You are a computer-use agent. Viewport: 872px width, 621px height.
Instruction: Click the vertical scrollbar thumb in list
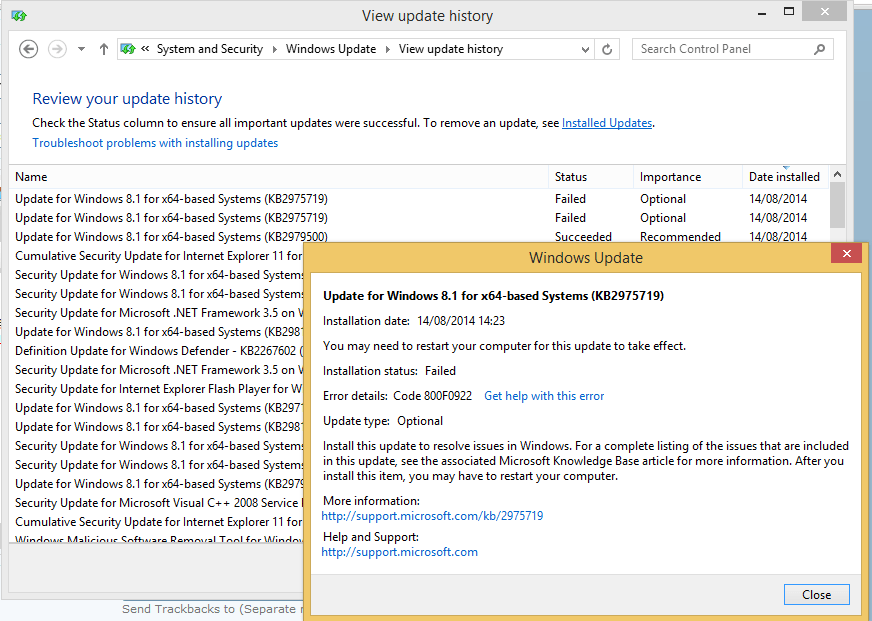[x=838, y=205]
